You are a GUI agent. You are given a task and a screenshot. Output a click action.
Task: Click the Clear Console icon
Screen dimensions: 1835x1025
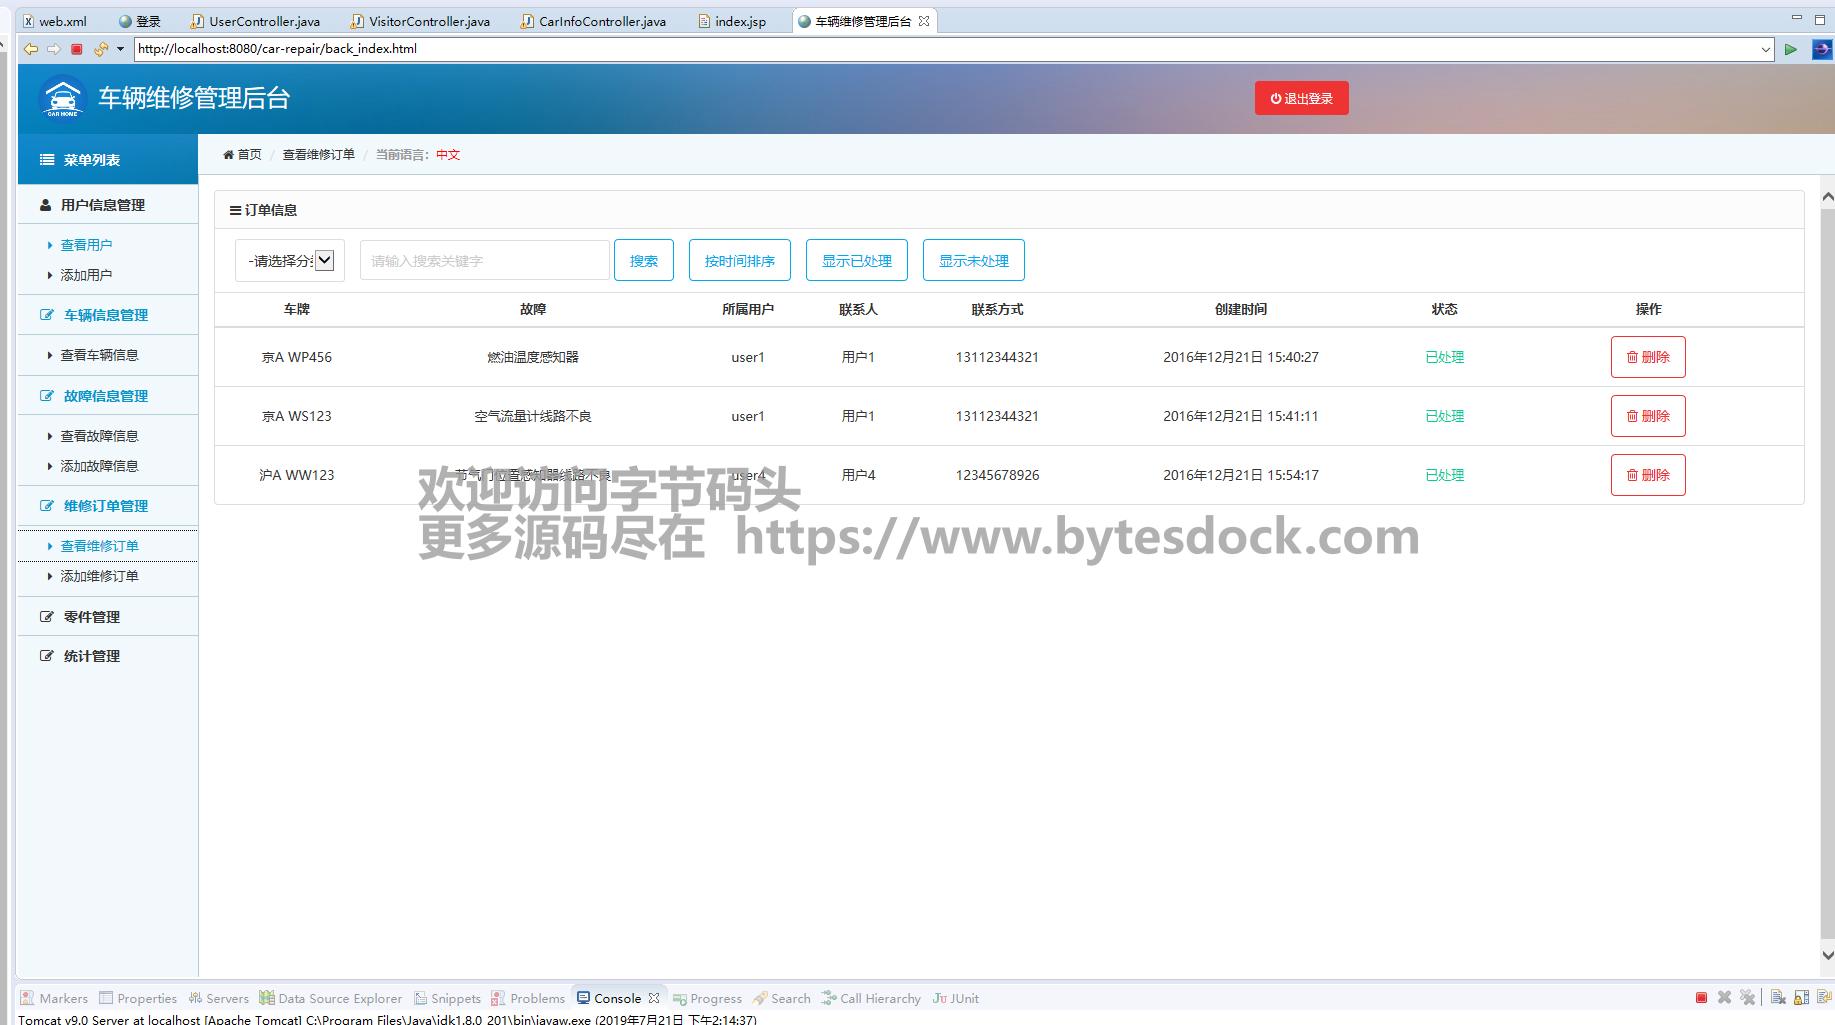click(x=1778, y=998)
